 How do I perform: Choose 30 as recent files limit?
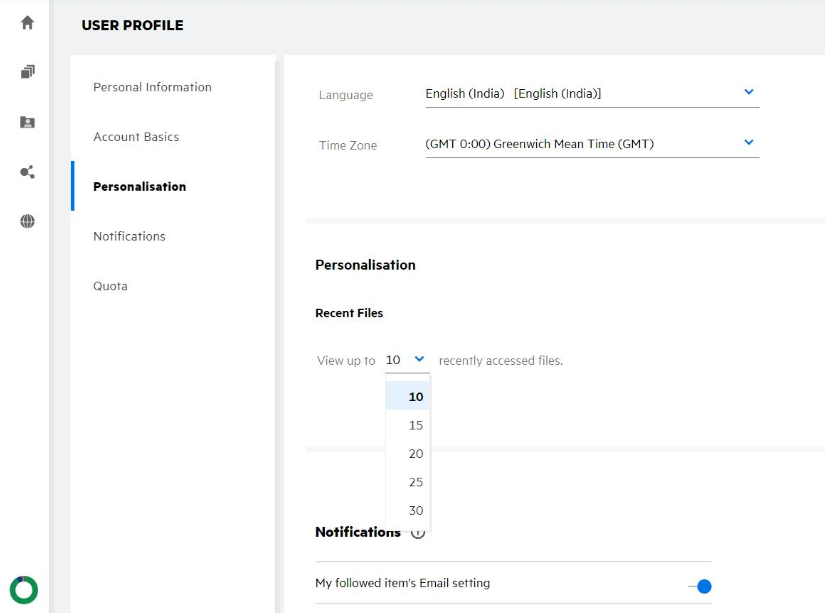[x=415, y=511]
